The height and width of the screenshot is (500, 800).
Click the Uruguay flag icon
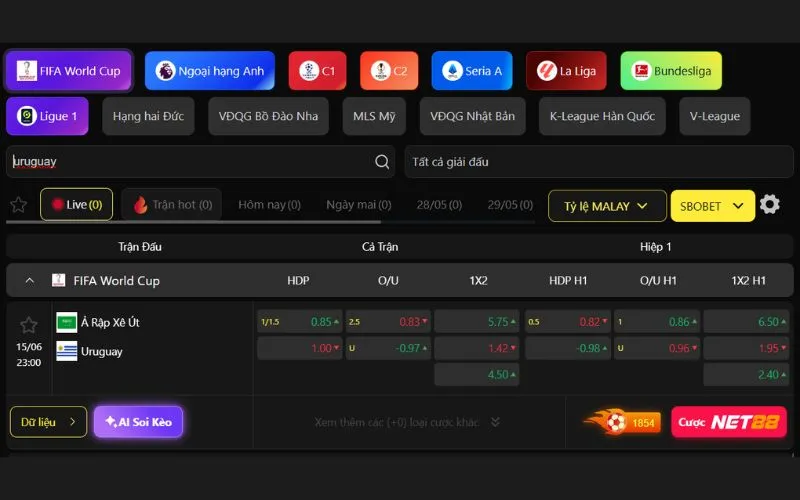[66, 351]
